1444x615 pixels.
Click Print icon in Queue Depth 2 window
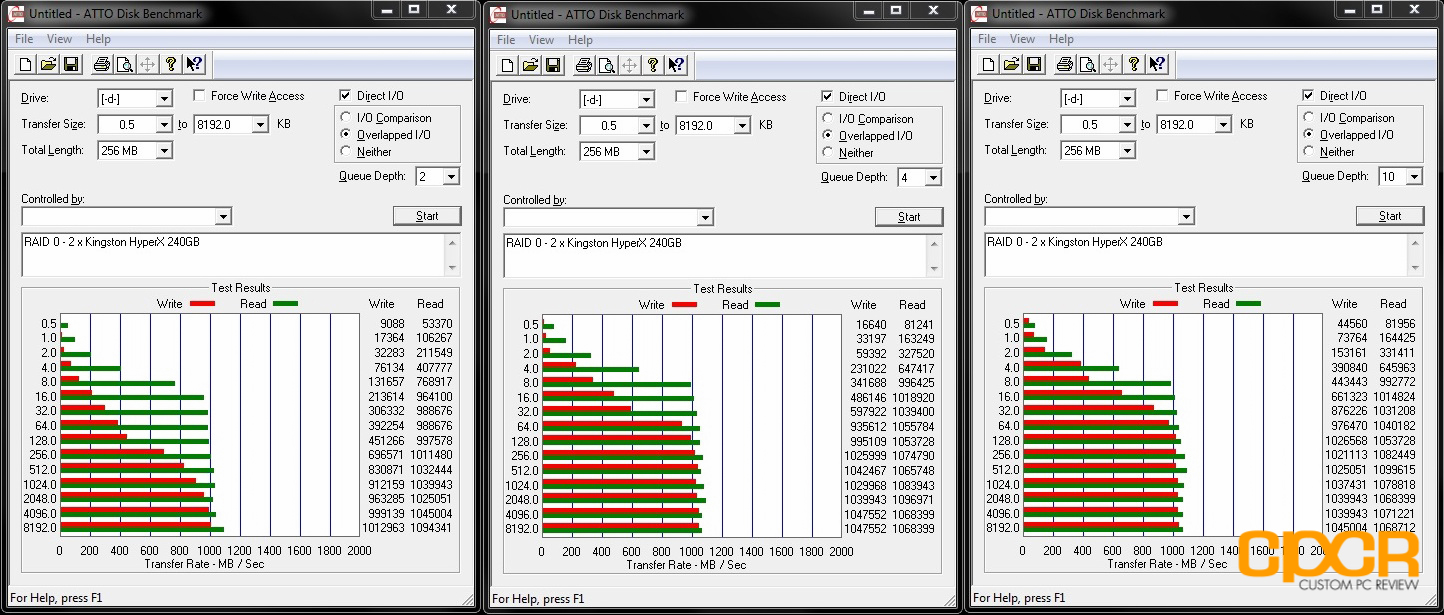[101, 65]
